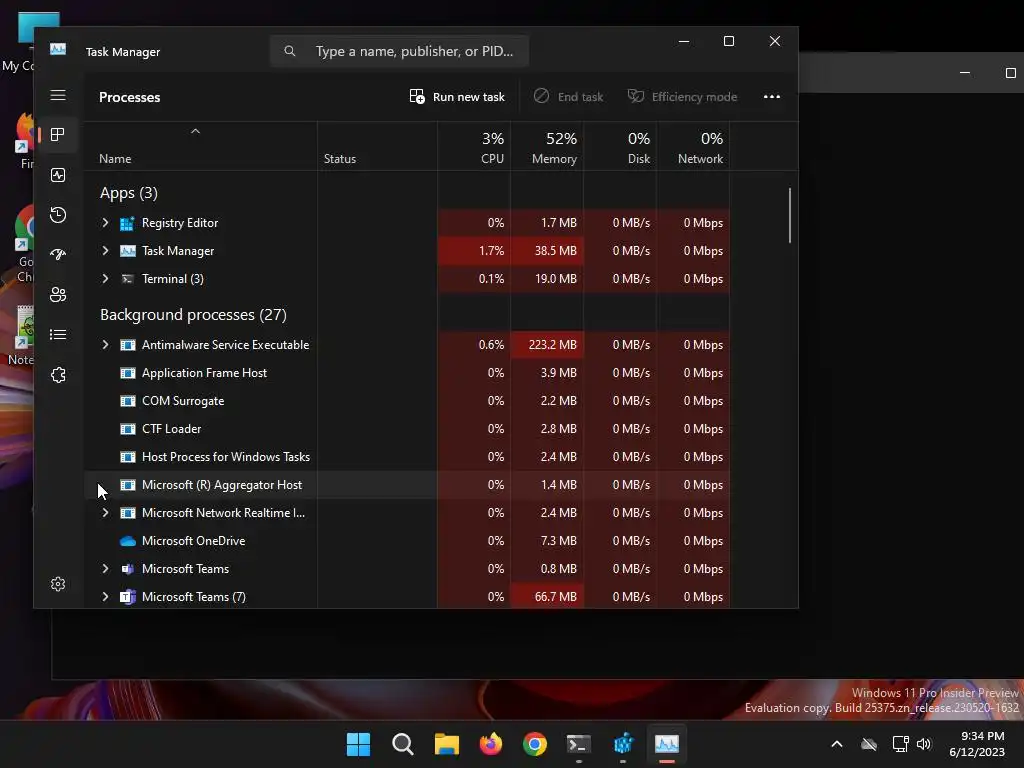Click the Registry Editor app icon
1024x768 pixels.
[127, 223]
